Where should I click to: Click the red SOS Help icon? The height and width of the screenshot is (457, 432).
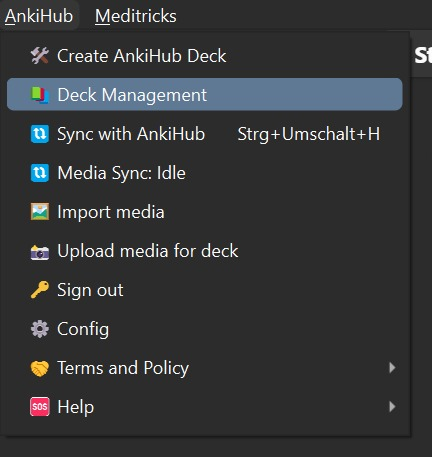[40, 407]
